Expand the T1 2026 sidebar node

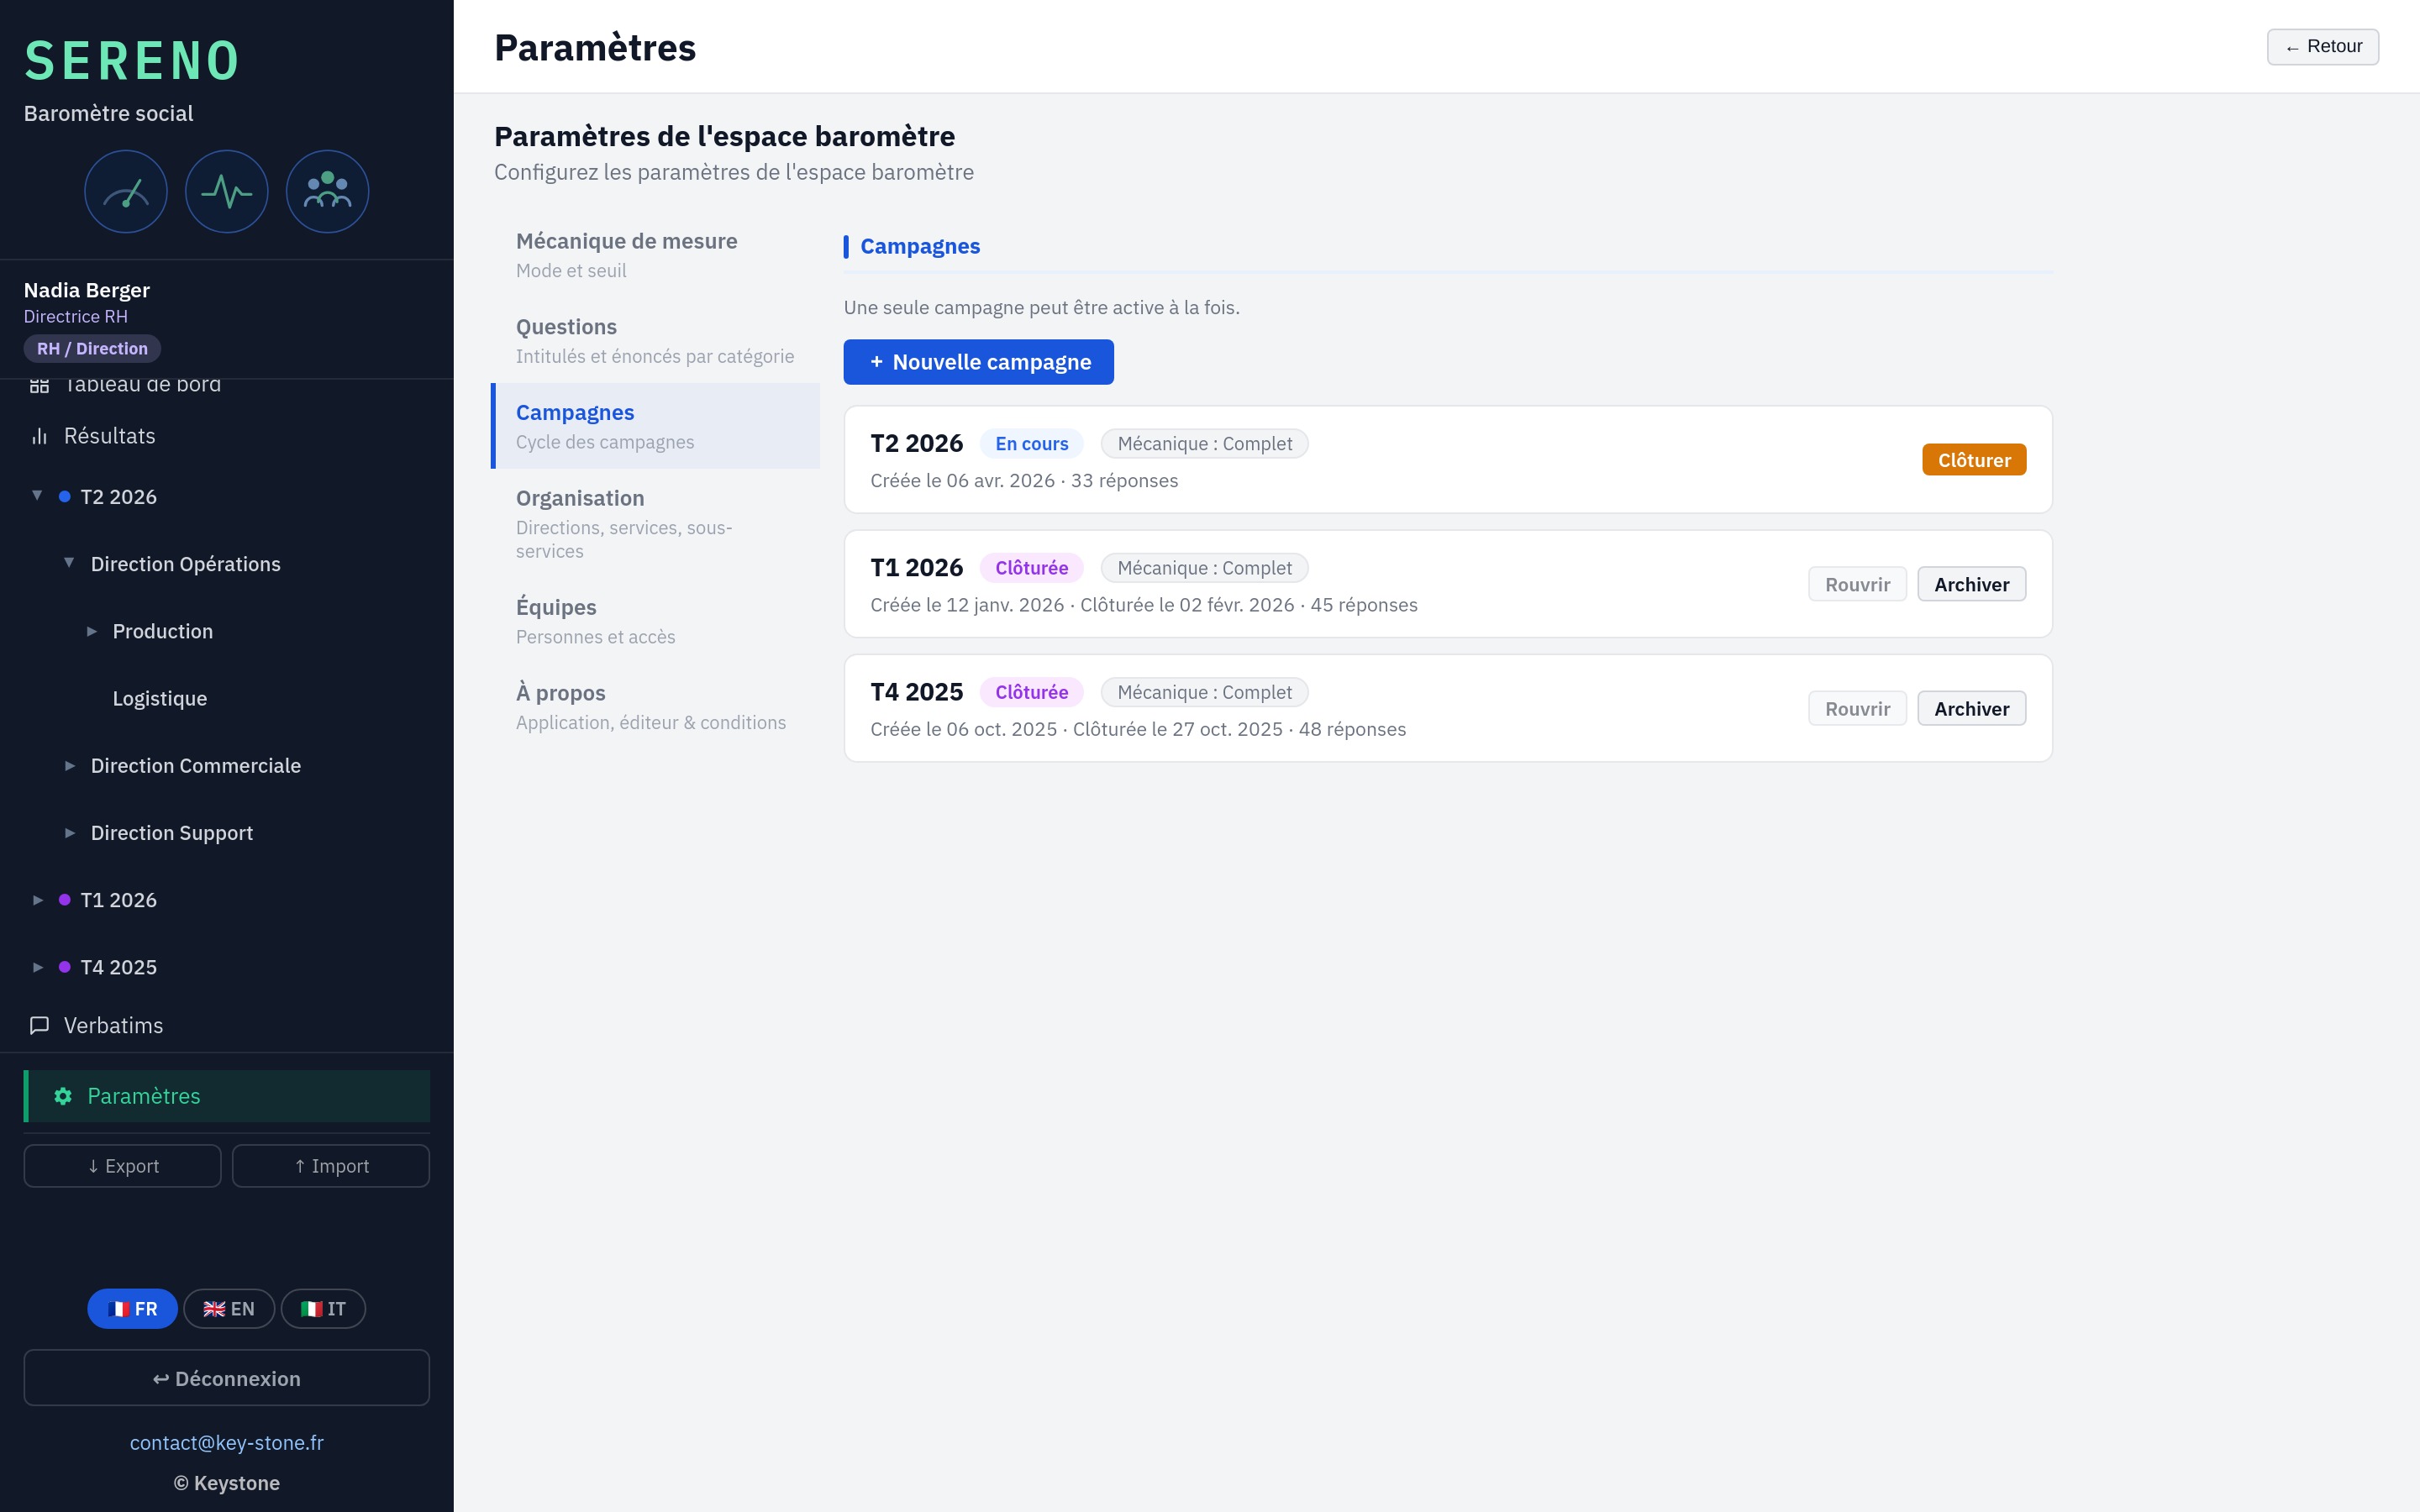point(38,900)
